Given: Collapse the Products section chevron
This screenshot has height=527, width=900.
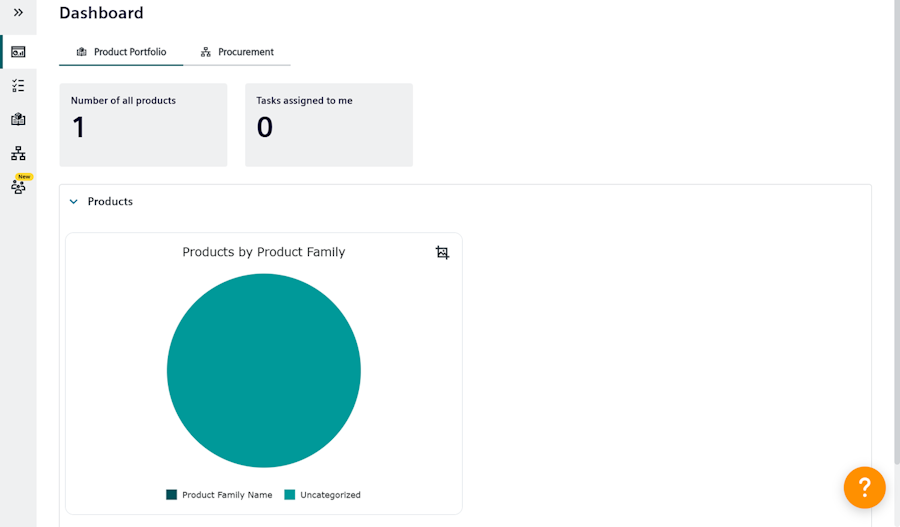Looking at the screenshot, I should pos(73,202).
